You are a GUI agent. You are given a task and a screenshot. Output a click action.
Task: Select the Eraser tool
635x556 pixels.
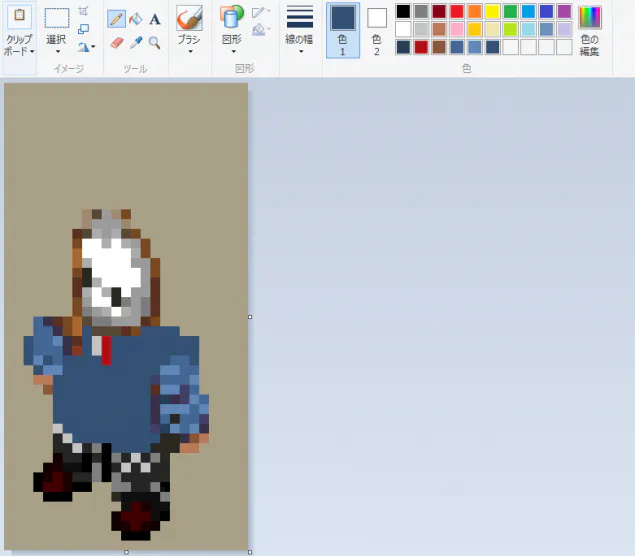[x=117, y=43]
